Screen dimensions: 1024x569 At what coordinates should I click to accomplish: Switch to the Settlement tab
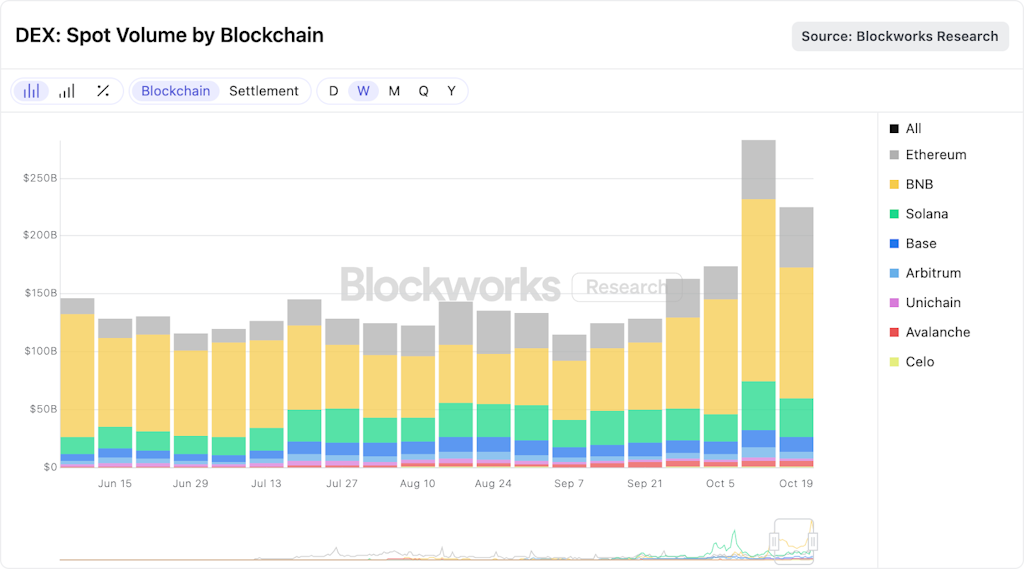pyautogui.click(x=264, y=91)
